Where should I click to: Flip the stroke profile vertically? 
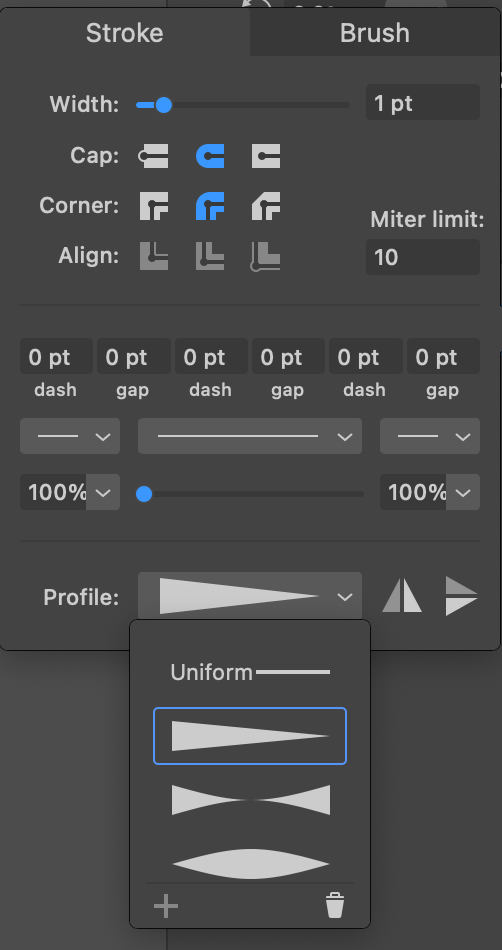coord(461,596)
